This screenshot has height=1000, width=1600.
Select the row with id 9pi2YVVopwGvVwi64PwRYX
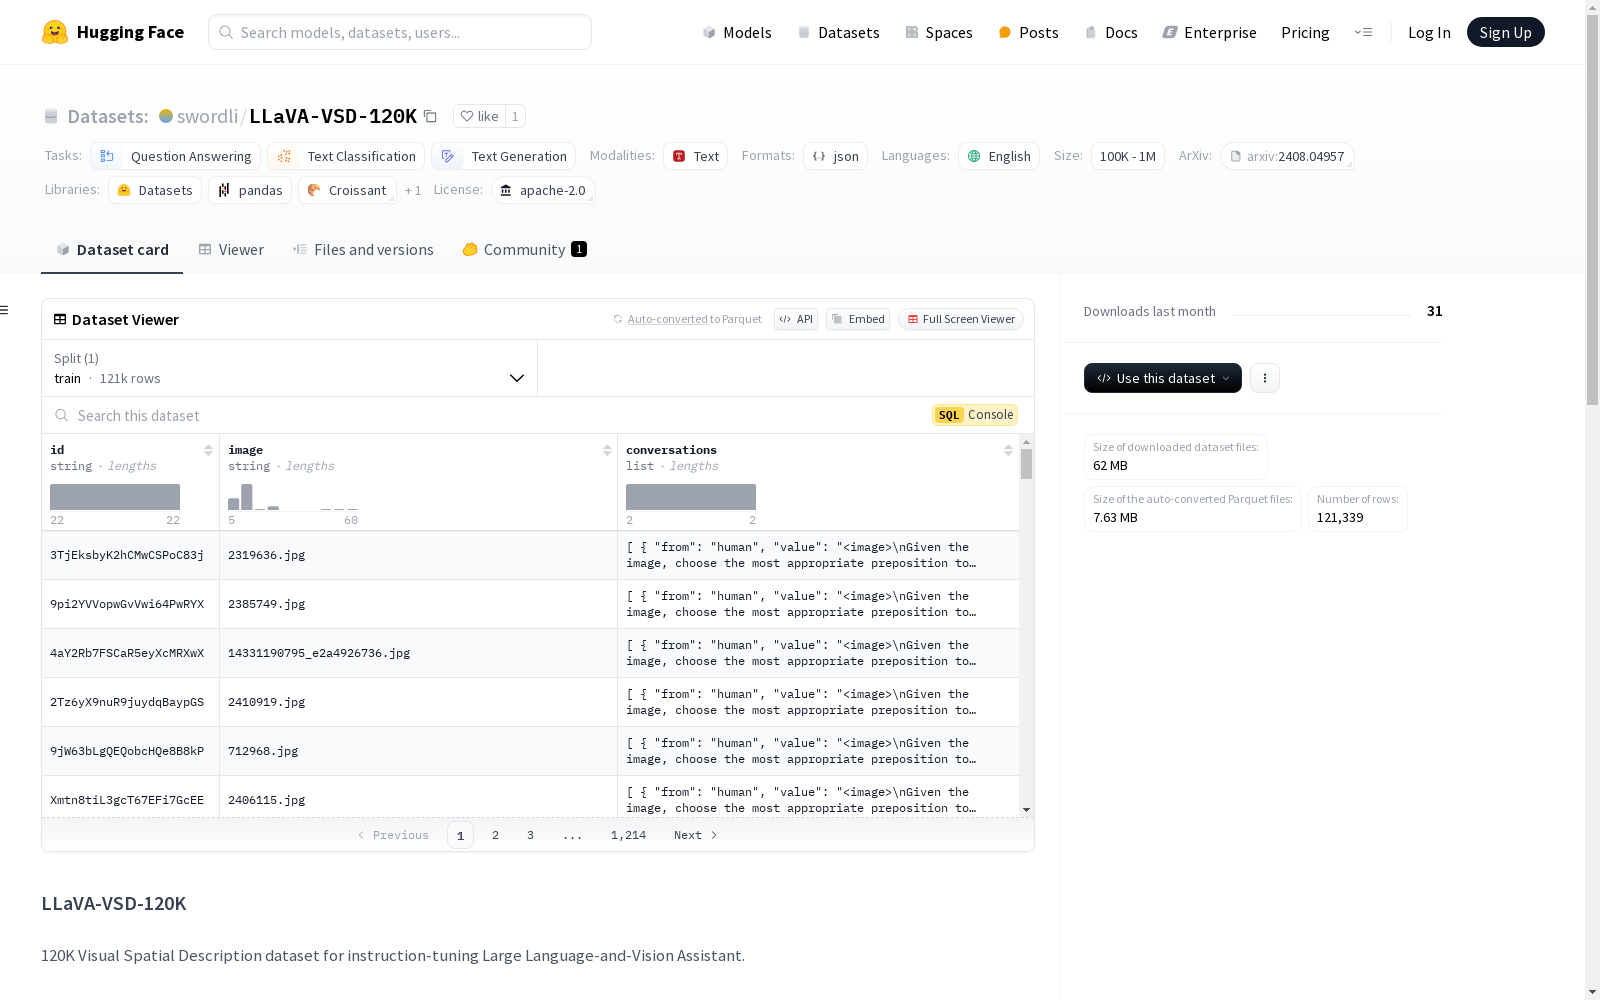(530, 604)
